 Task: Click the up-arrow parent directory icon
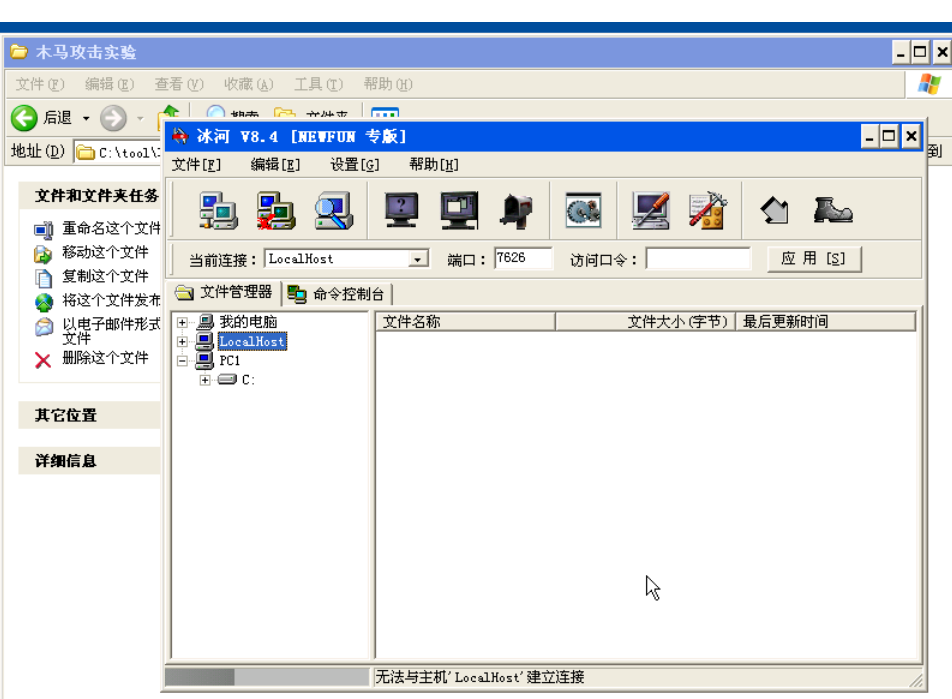coord(775,211)
